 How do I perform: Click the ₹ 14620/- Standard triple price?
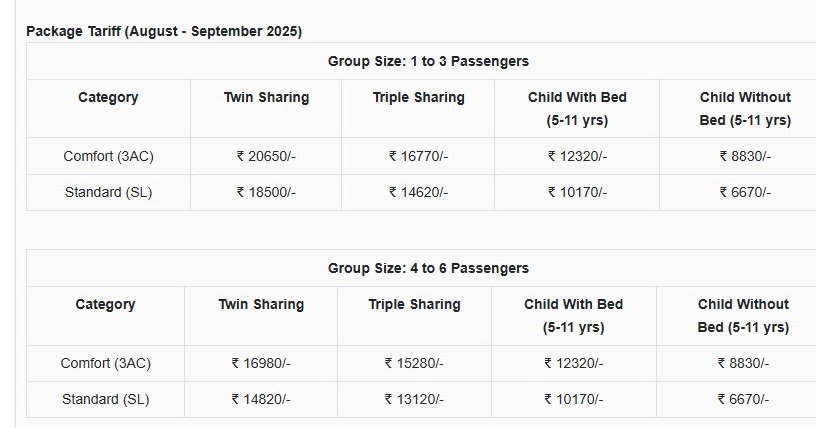[418, 192]
